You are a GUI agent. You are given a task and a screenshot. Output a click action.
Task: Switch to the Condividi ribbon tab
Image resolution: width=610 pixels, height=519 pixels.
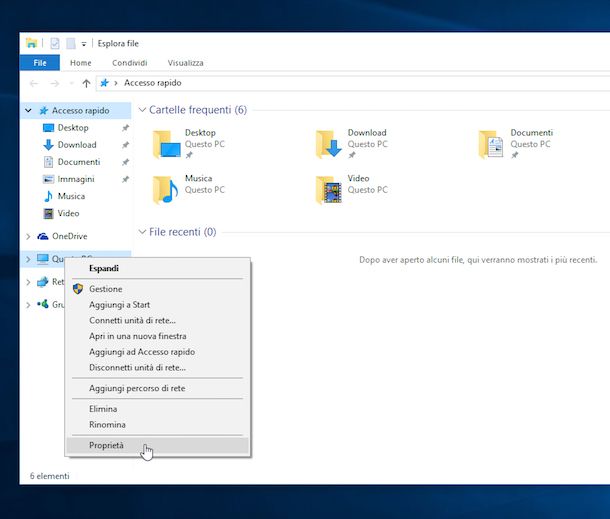point(130,63)
